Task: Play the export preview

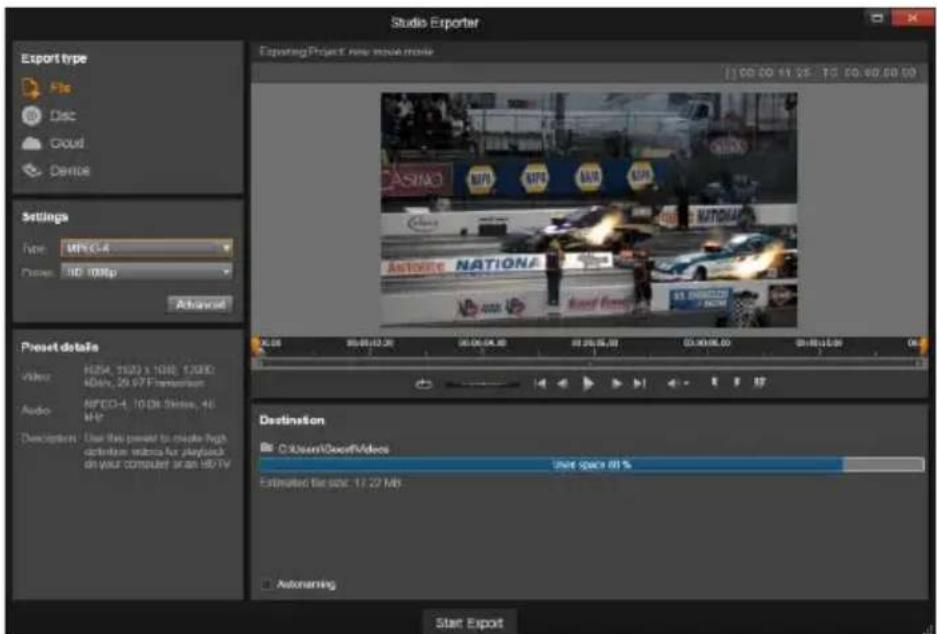Action: pyautogui.click(x=588, y=384)
